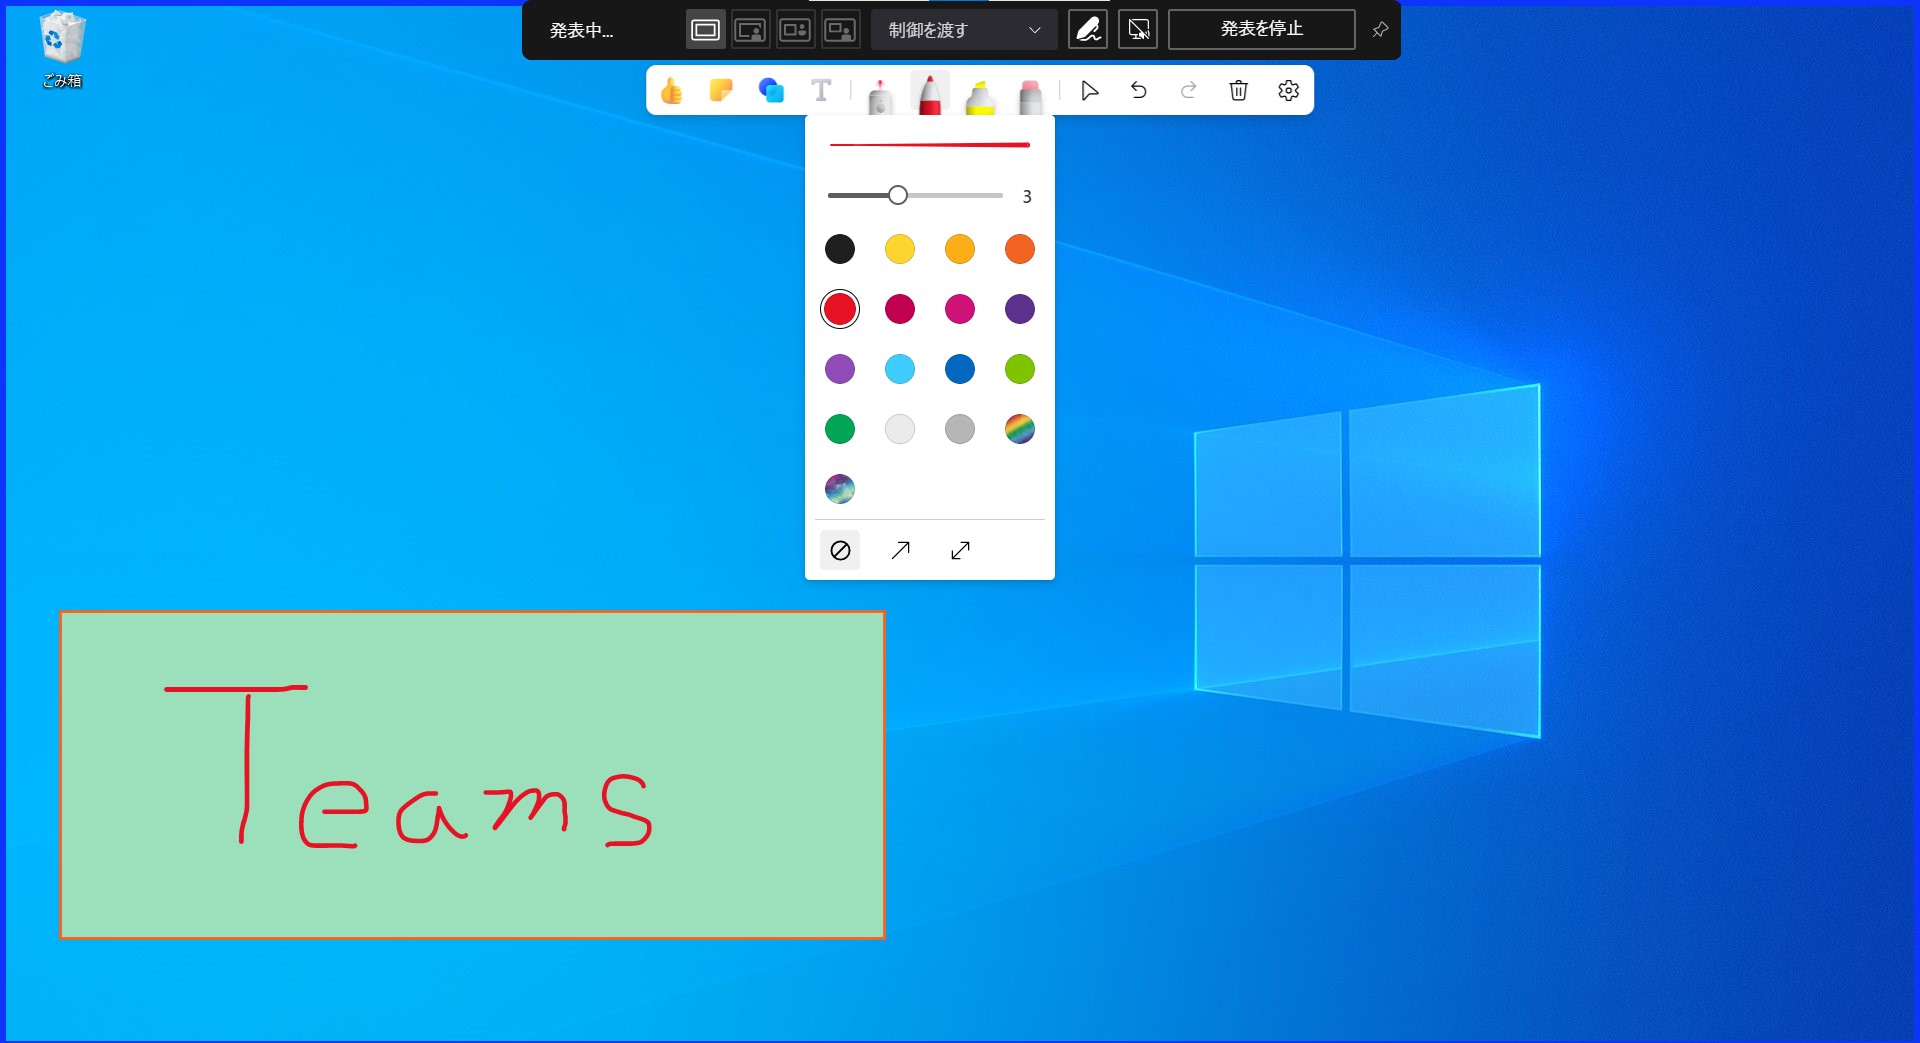Pick the selected red color swatch
Image resolution: width=1920 pixels, height=1043 pixels.
(x=840, y=309)
